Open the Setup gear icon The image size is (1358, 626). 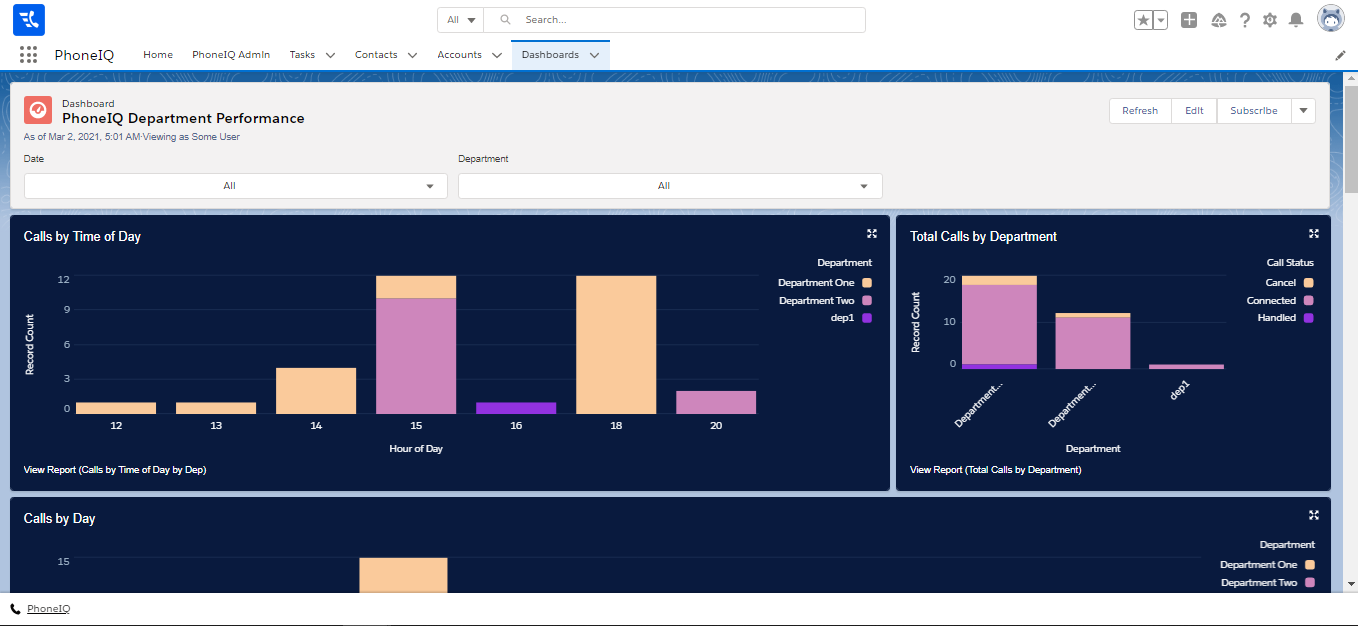point(1270,20)
